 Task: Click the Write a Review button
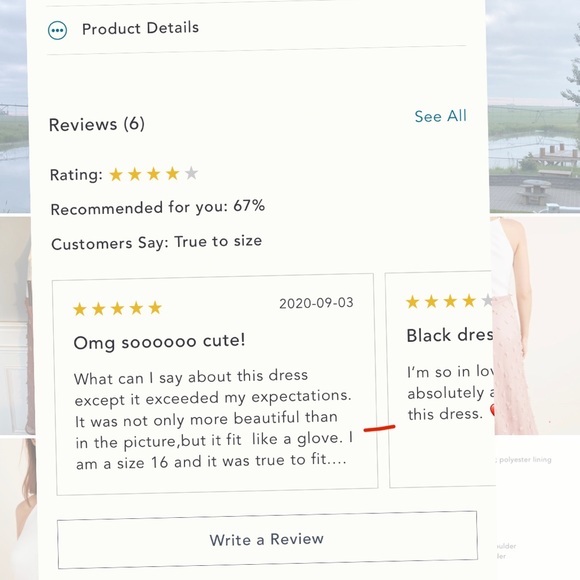(x=267, y=540)
